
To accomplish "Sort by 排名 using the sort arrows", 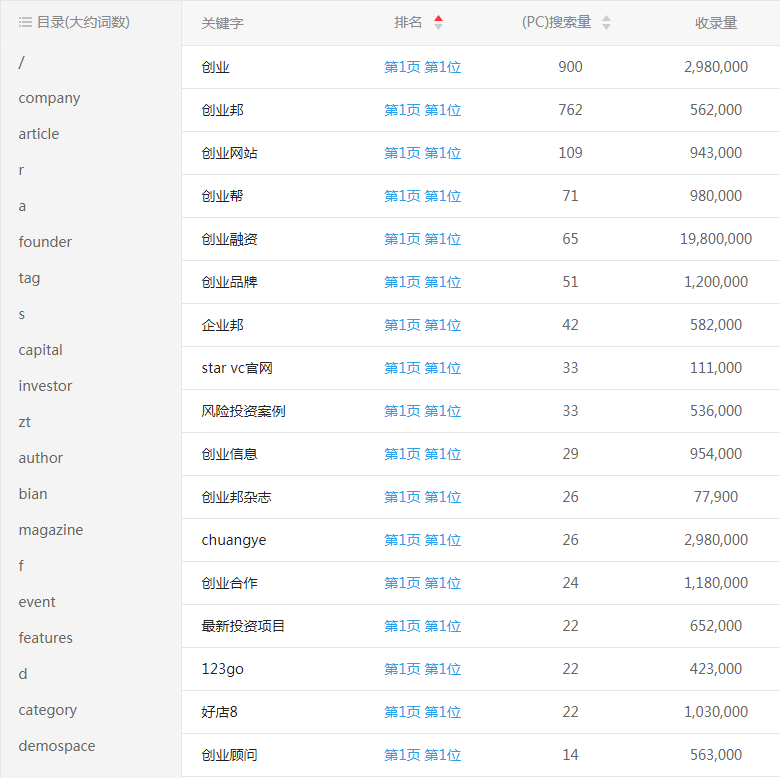I will coord(438,22).
